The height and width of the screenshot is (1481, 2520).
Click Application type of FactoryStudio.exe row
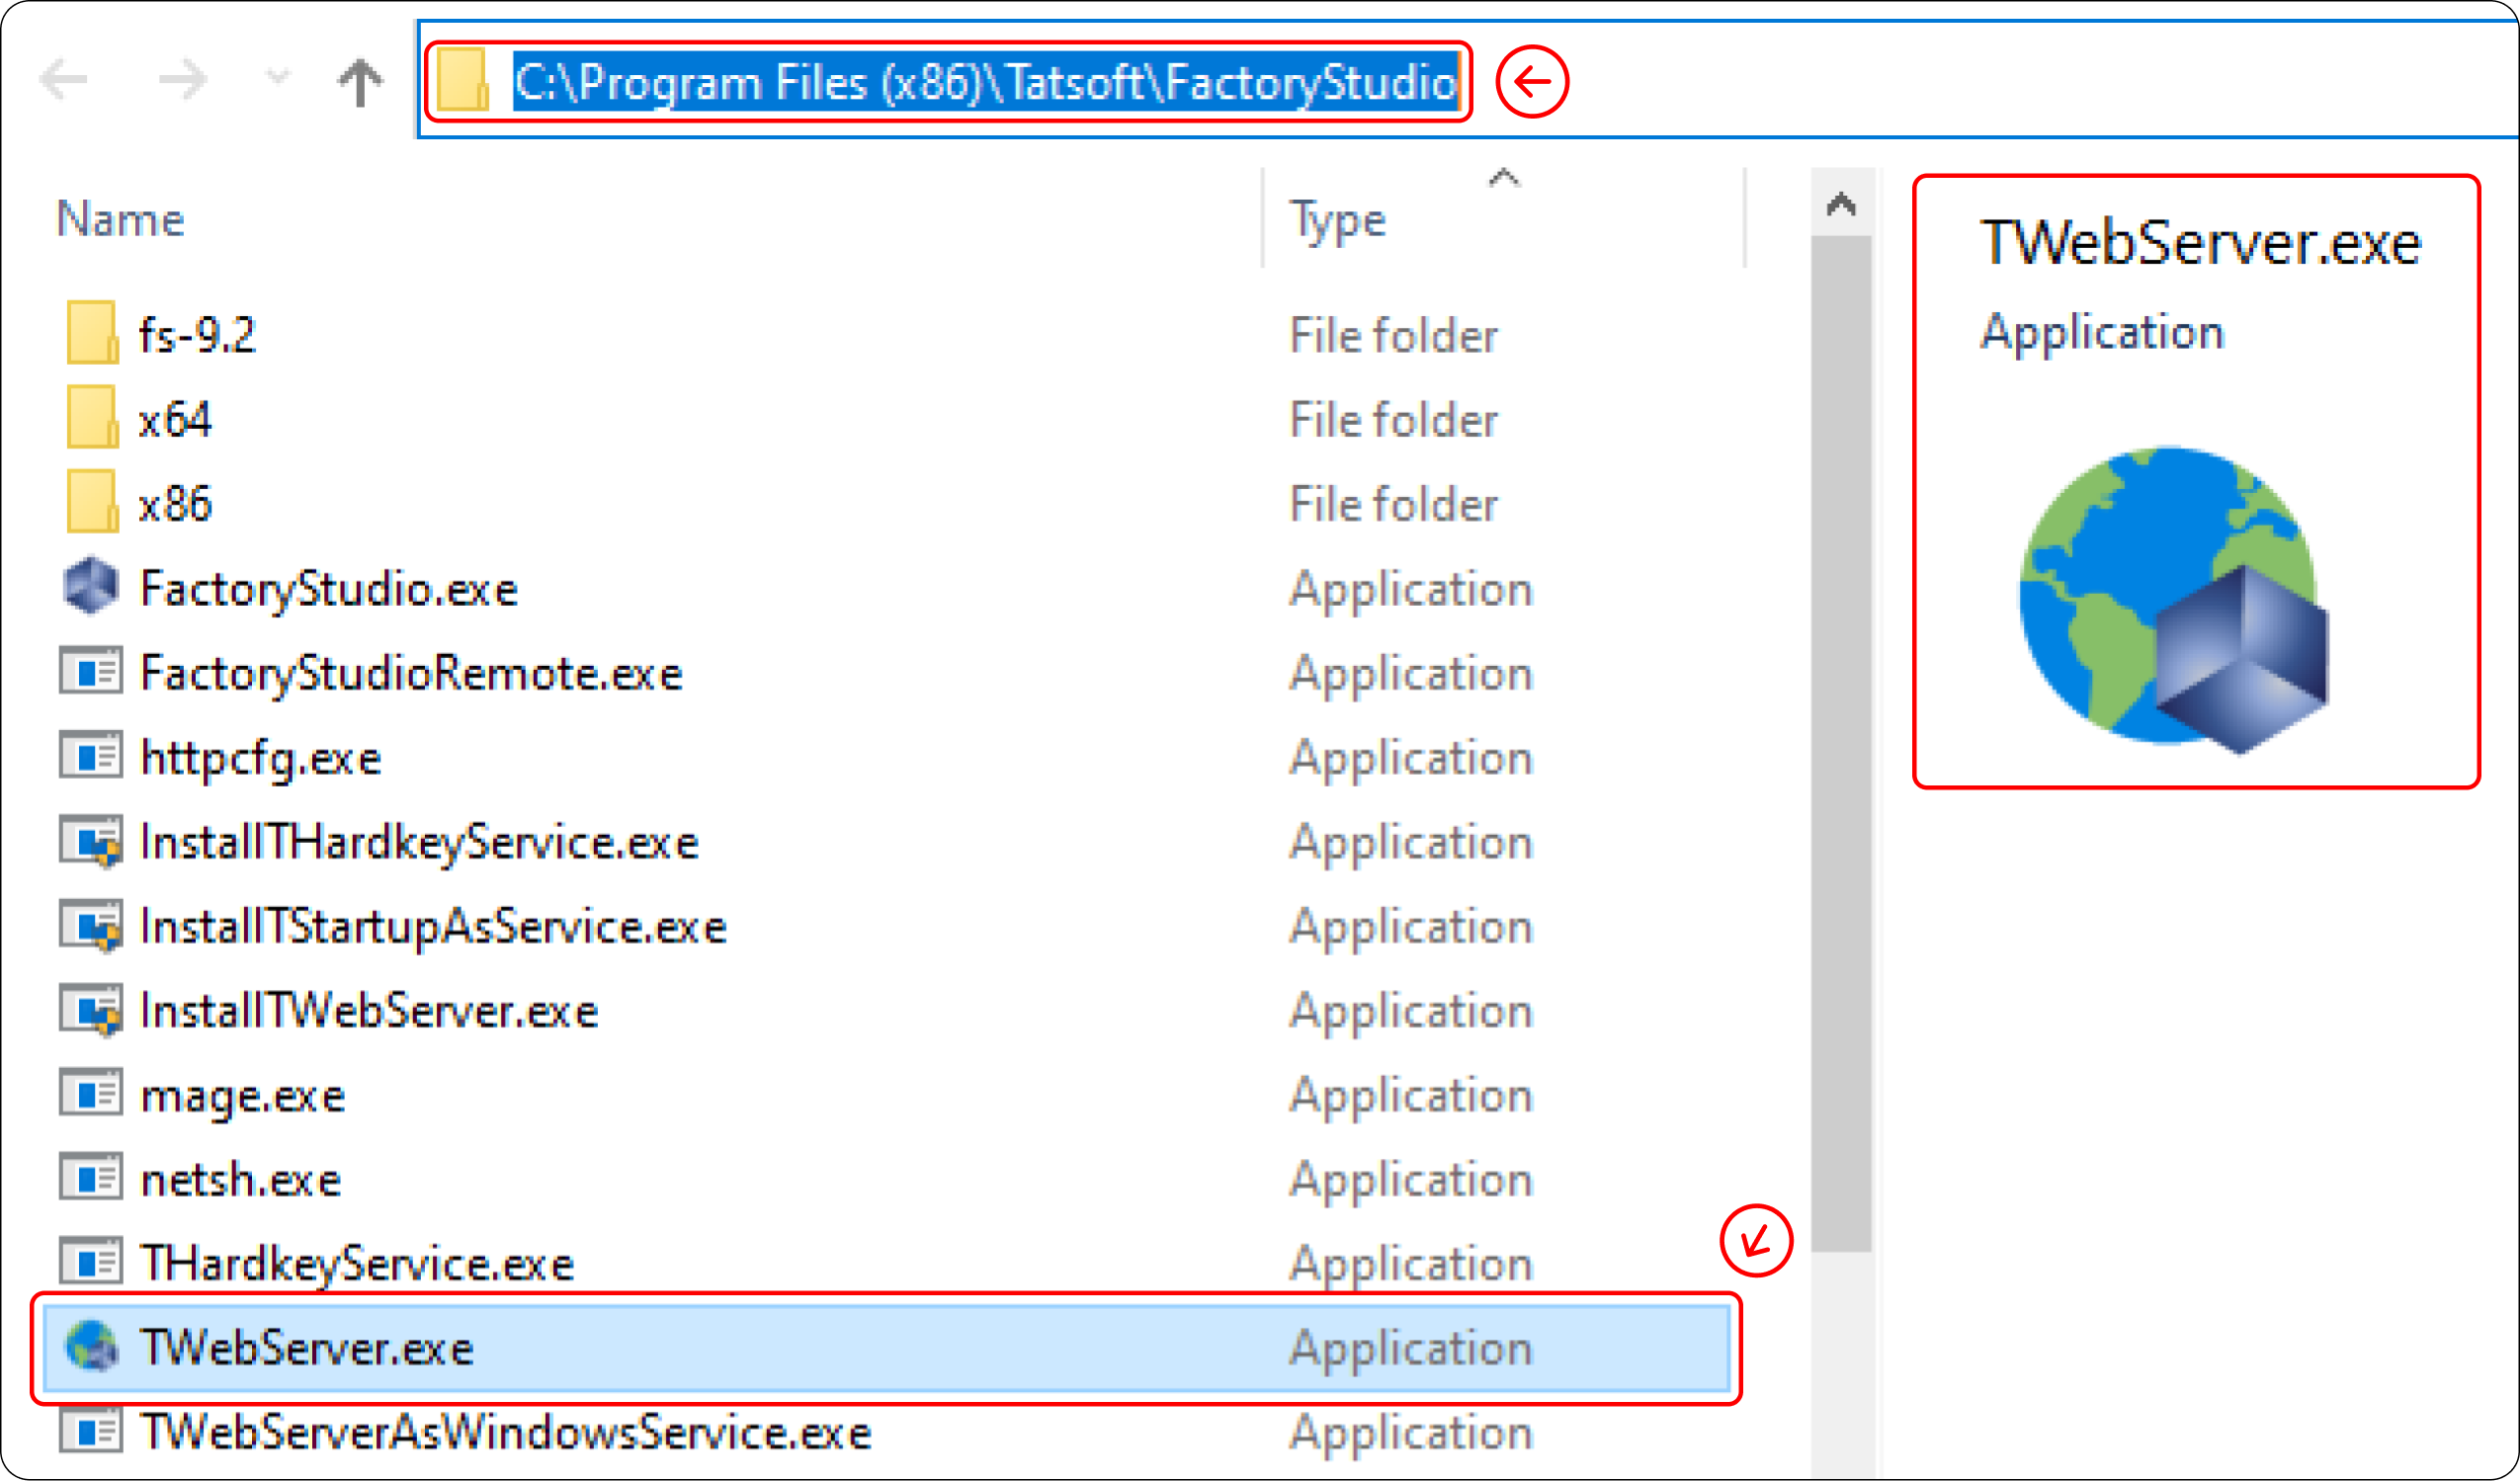point(1411,590)
